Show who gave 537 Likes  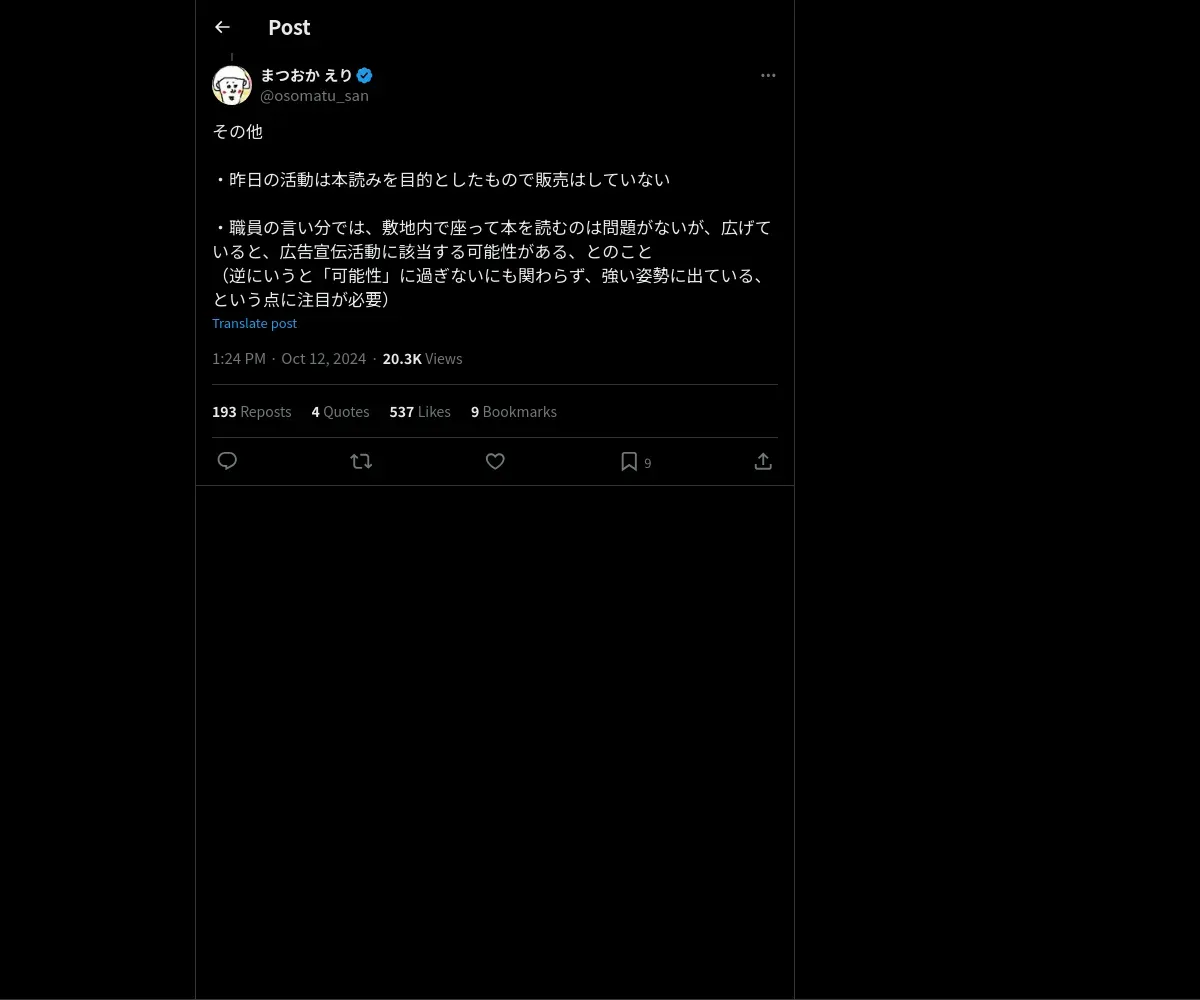(420, 412)
